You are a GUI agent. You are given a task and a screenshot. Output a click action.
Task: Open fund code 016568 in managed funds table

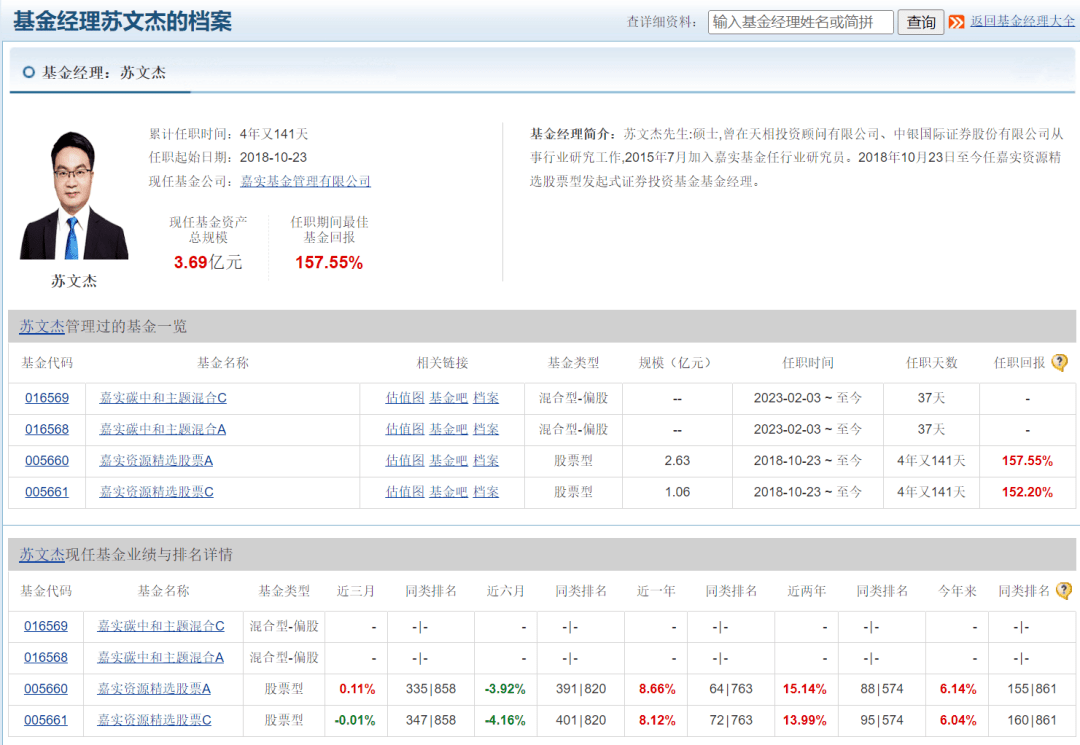(47, 430)
